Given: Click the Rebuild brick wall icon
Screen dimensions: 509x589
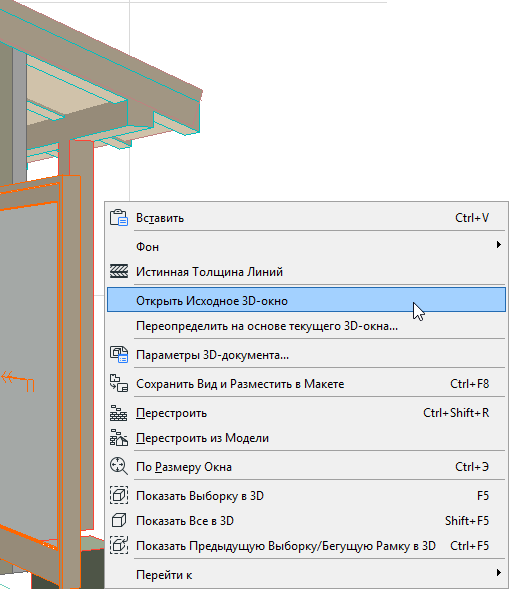Looking at the screenshot, I should click(x=119, y=413).
